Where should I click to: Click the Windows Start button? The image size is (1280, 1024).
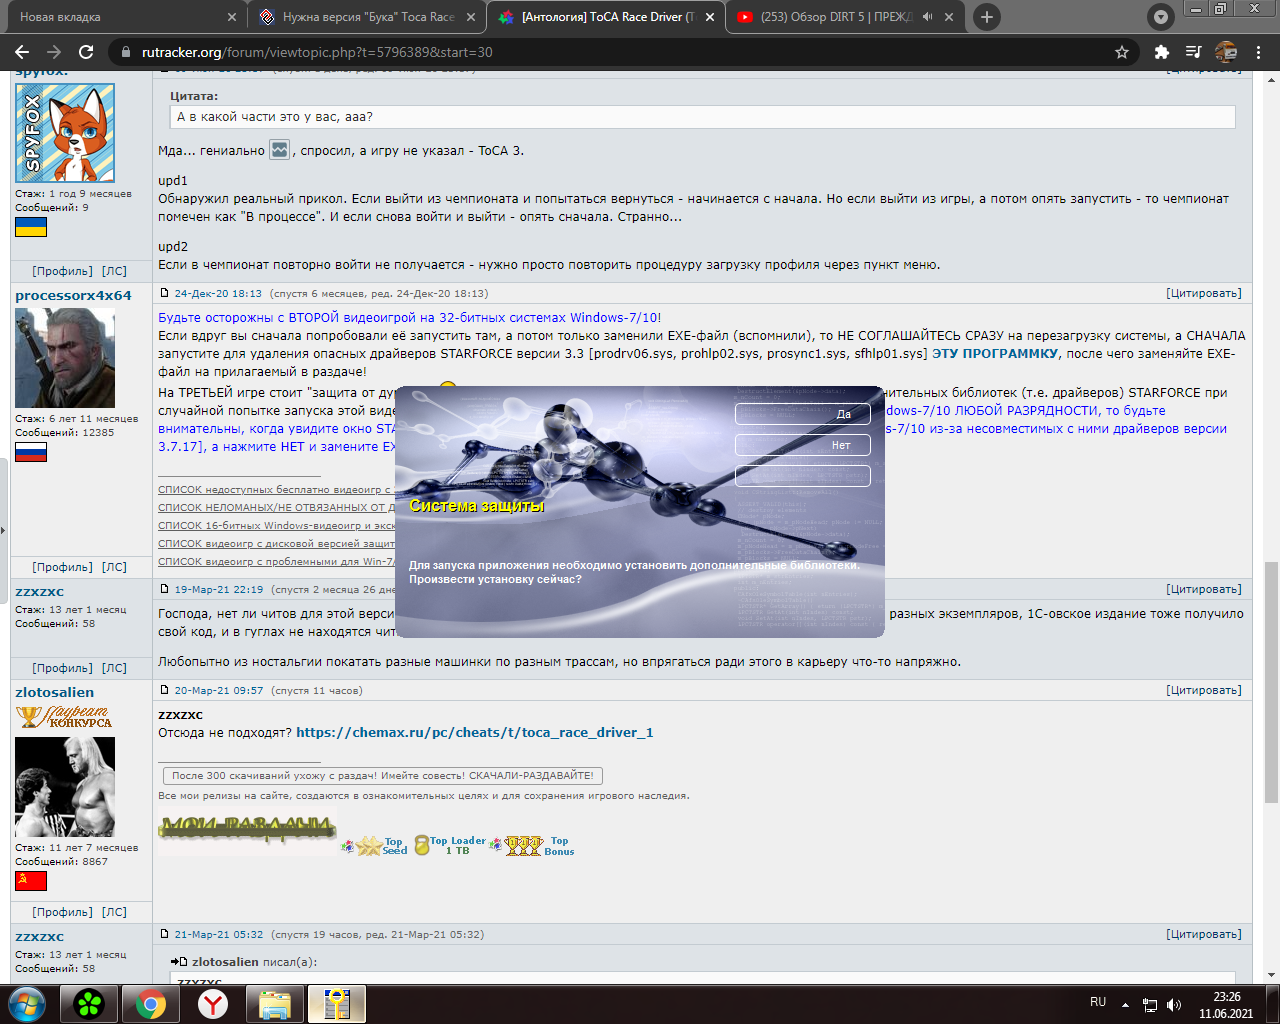[x=27, y=1003]
